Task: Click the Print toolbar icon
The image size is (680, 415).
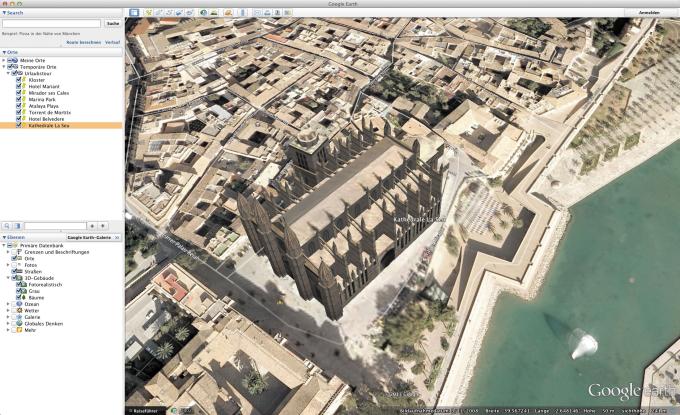Action: (268, 13)
